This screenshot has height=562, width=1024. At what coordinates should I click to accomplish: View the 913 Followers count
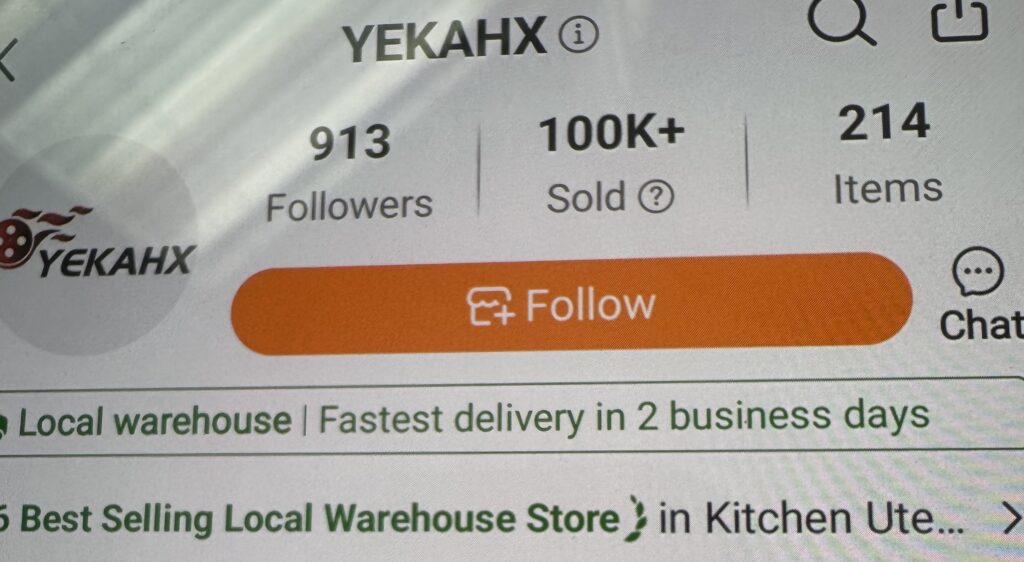click(349, 173)
